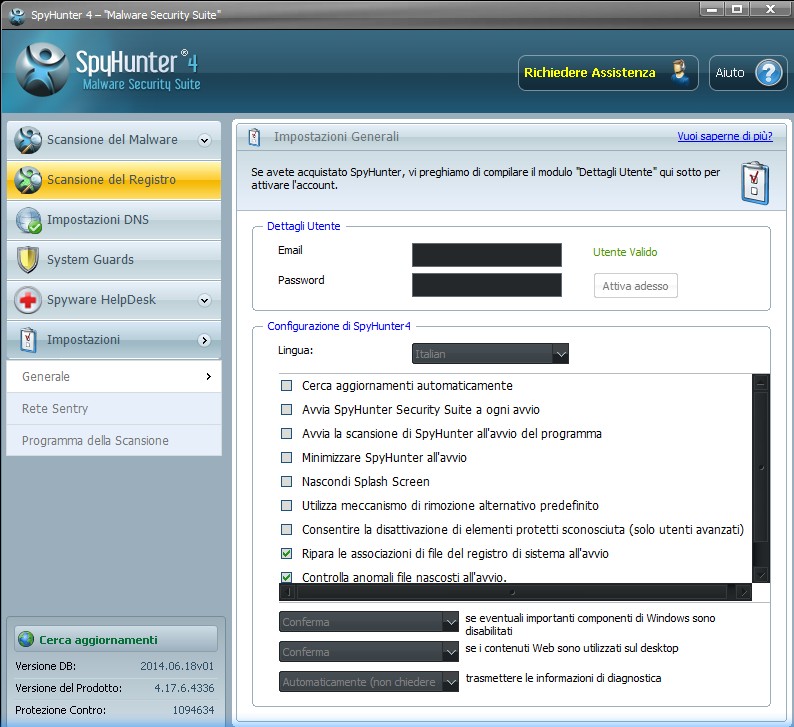This screenshot has width=794, height=727.
Task: Expand the Scansione del Malware chevron
Action: coord(205,141)
